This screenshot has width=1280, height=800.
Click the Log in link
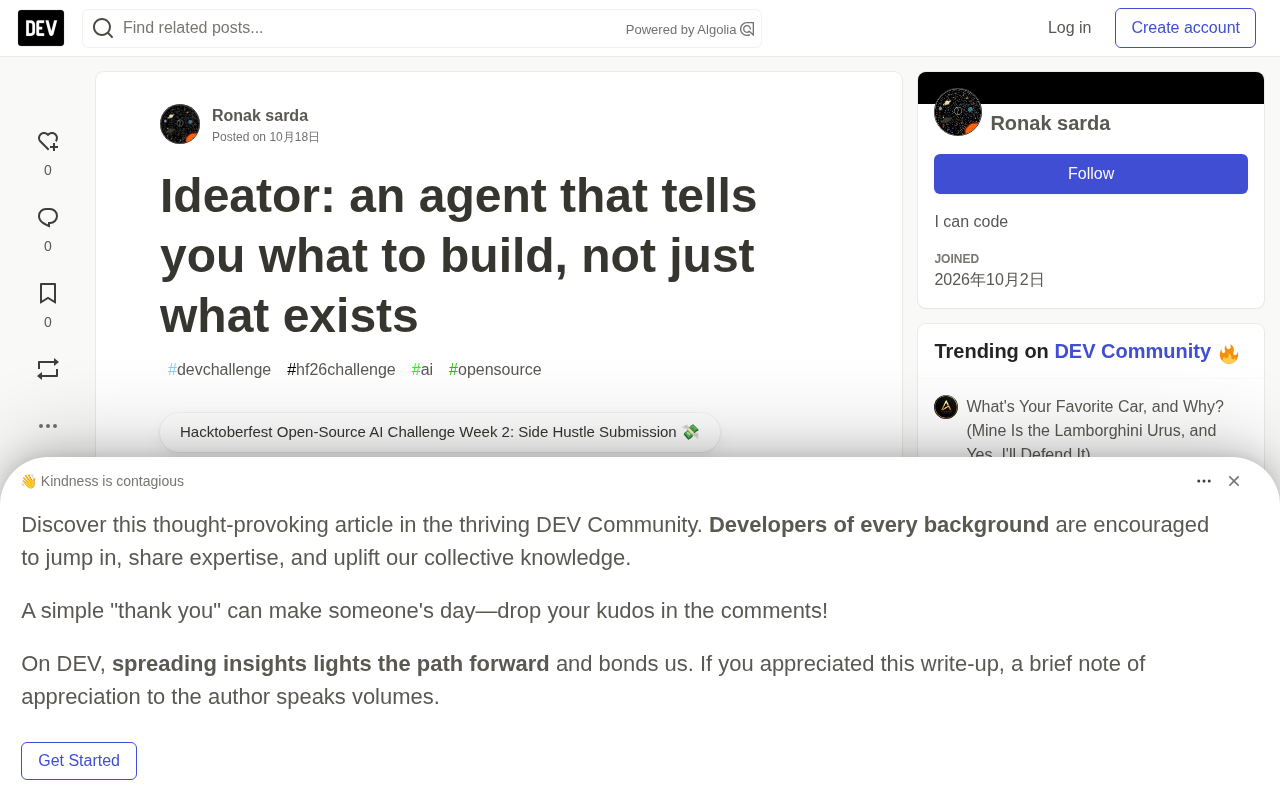tap(1069, 28)
